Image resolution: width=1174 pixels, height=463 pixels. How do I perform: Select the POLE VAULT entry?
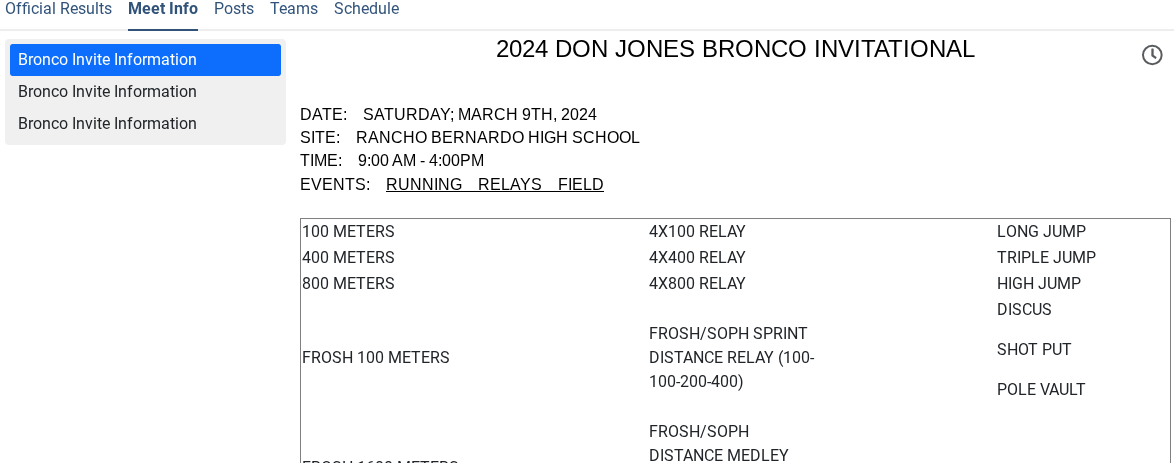point(1041,390)
